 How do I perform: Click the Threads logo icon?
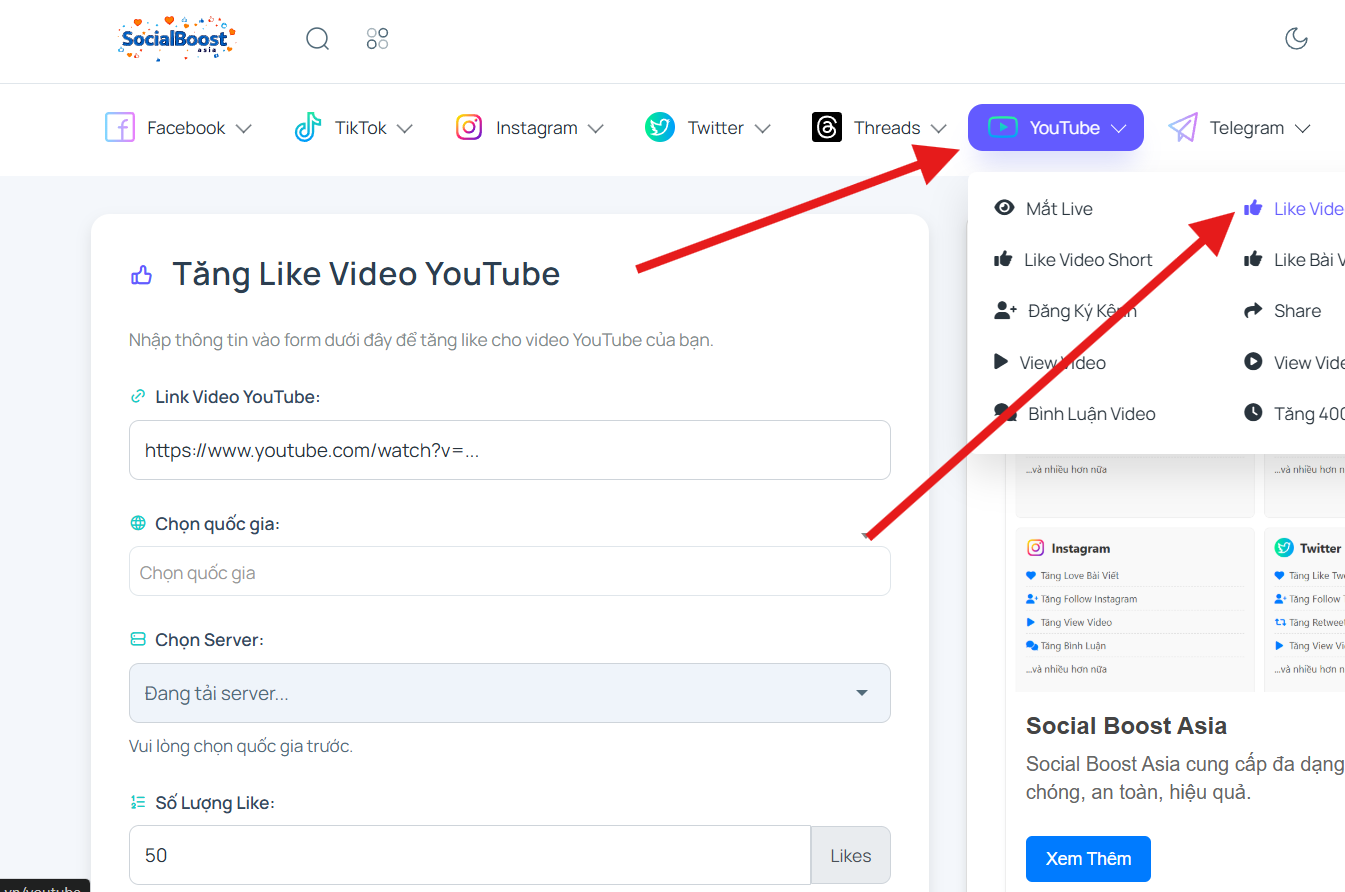827,128
